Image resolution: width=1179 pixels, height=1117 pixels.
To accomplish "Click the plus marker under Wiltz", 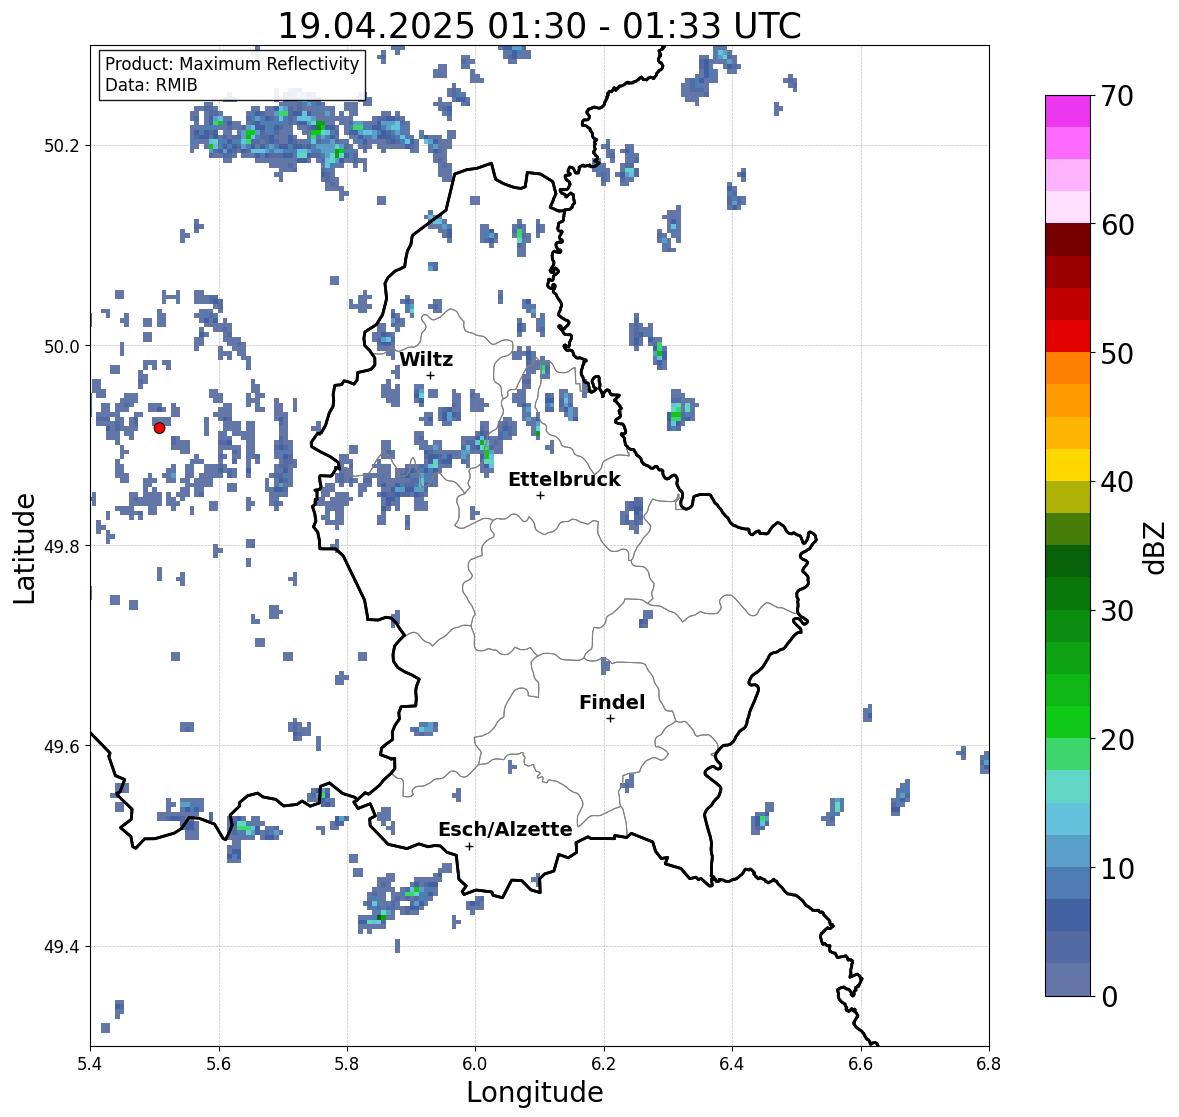I will click(x=430, y=376).
